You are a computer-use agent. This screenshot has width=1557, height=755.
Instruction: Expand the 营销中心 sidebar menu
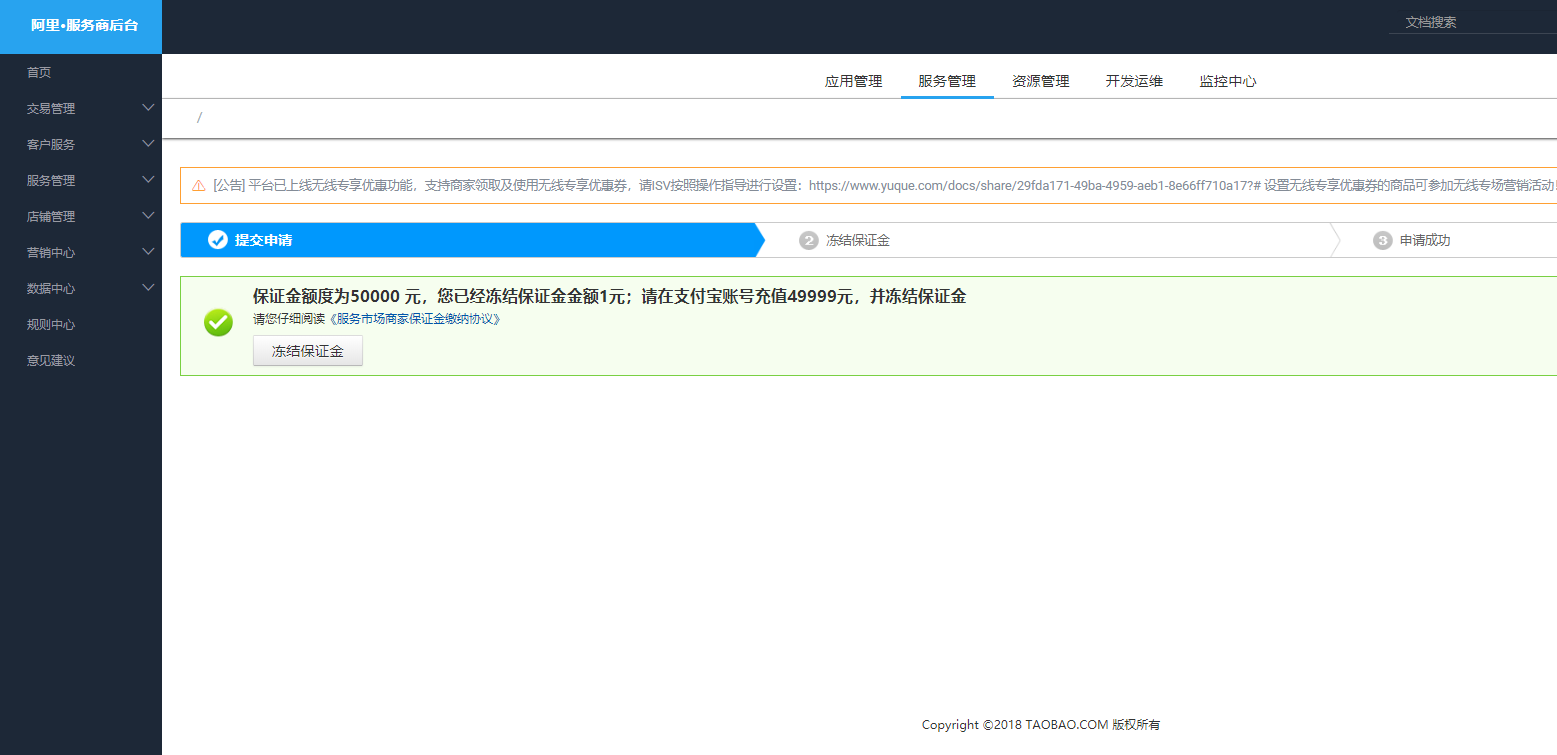tap(148, 252)
